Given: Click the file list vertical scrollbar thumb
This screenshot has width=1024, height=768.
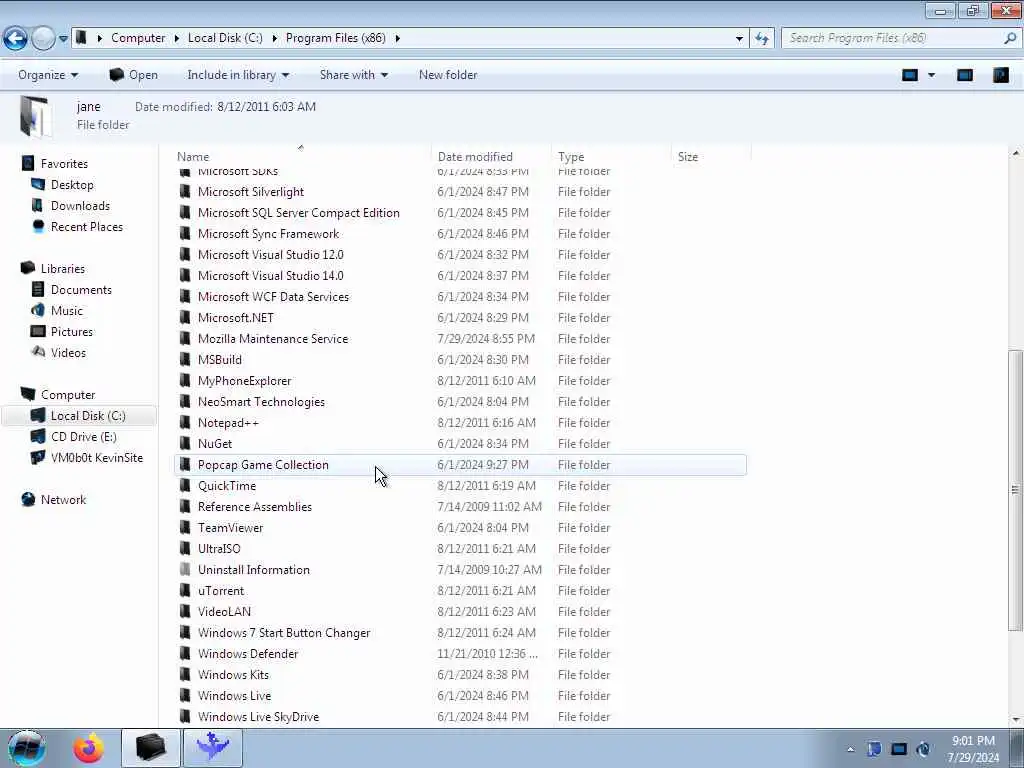Looking at the screenshot, I should coord(1015,490).
